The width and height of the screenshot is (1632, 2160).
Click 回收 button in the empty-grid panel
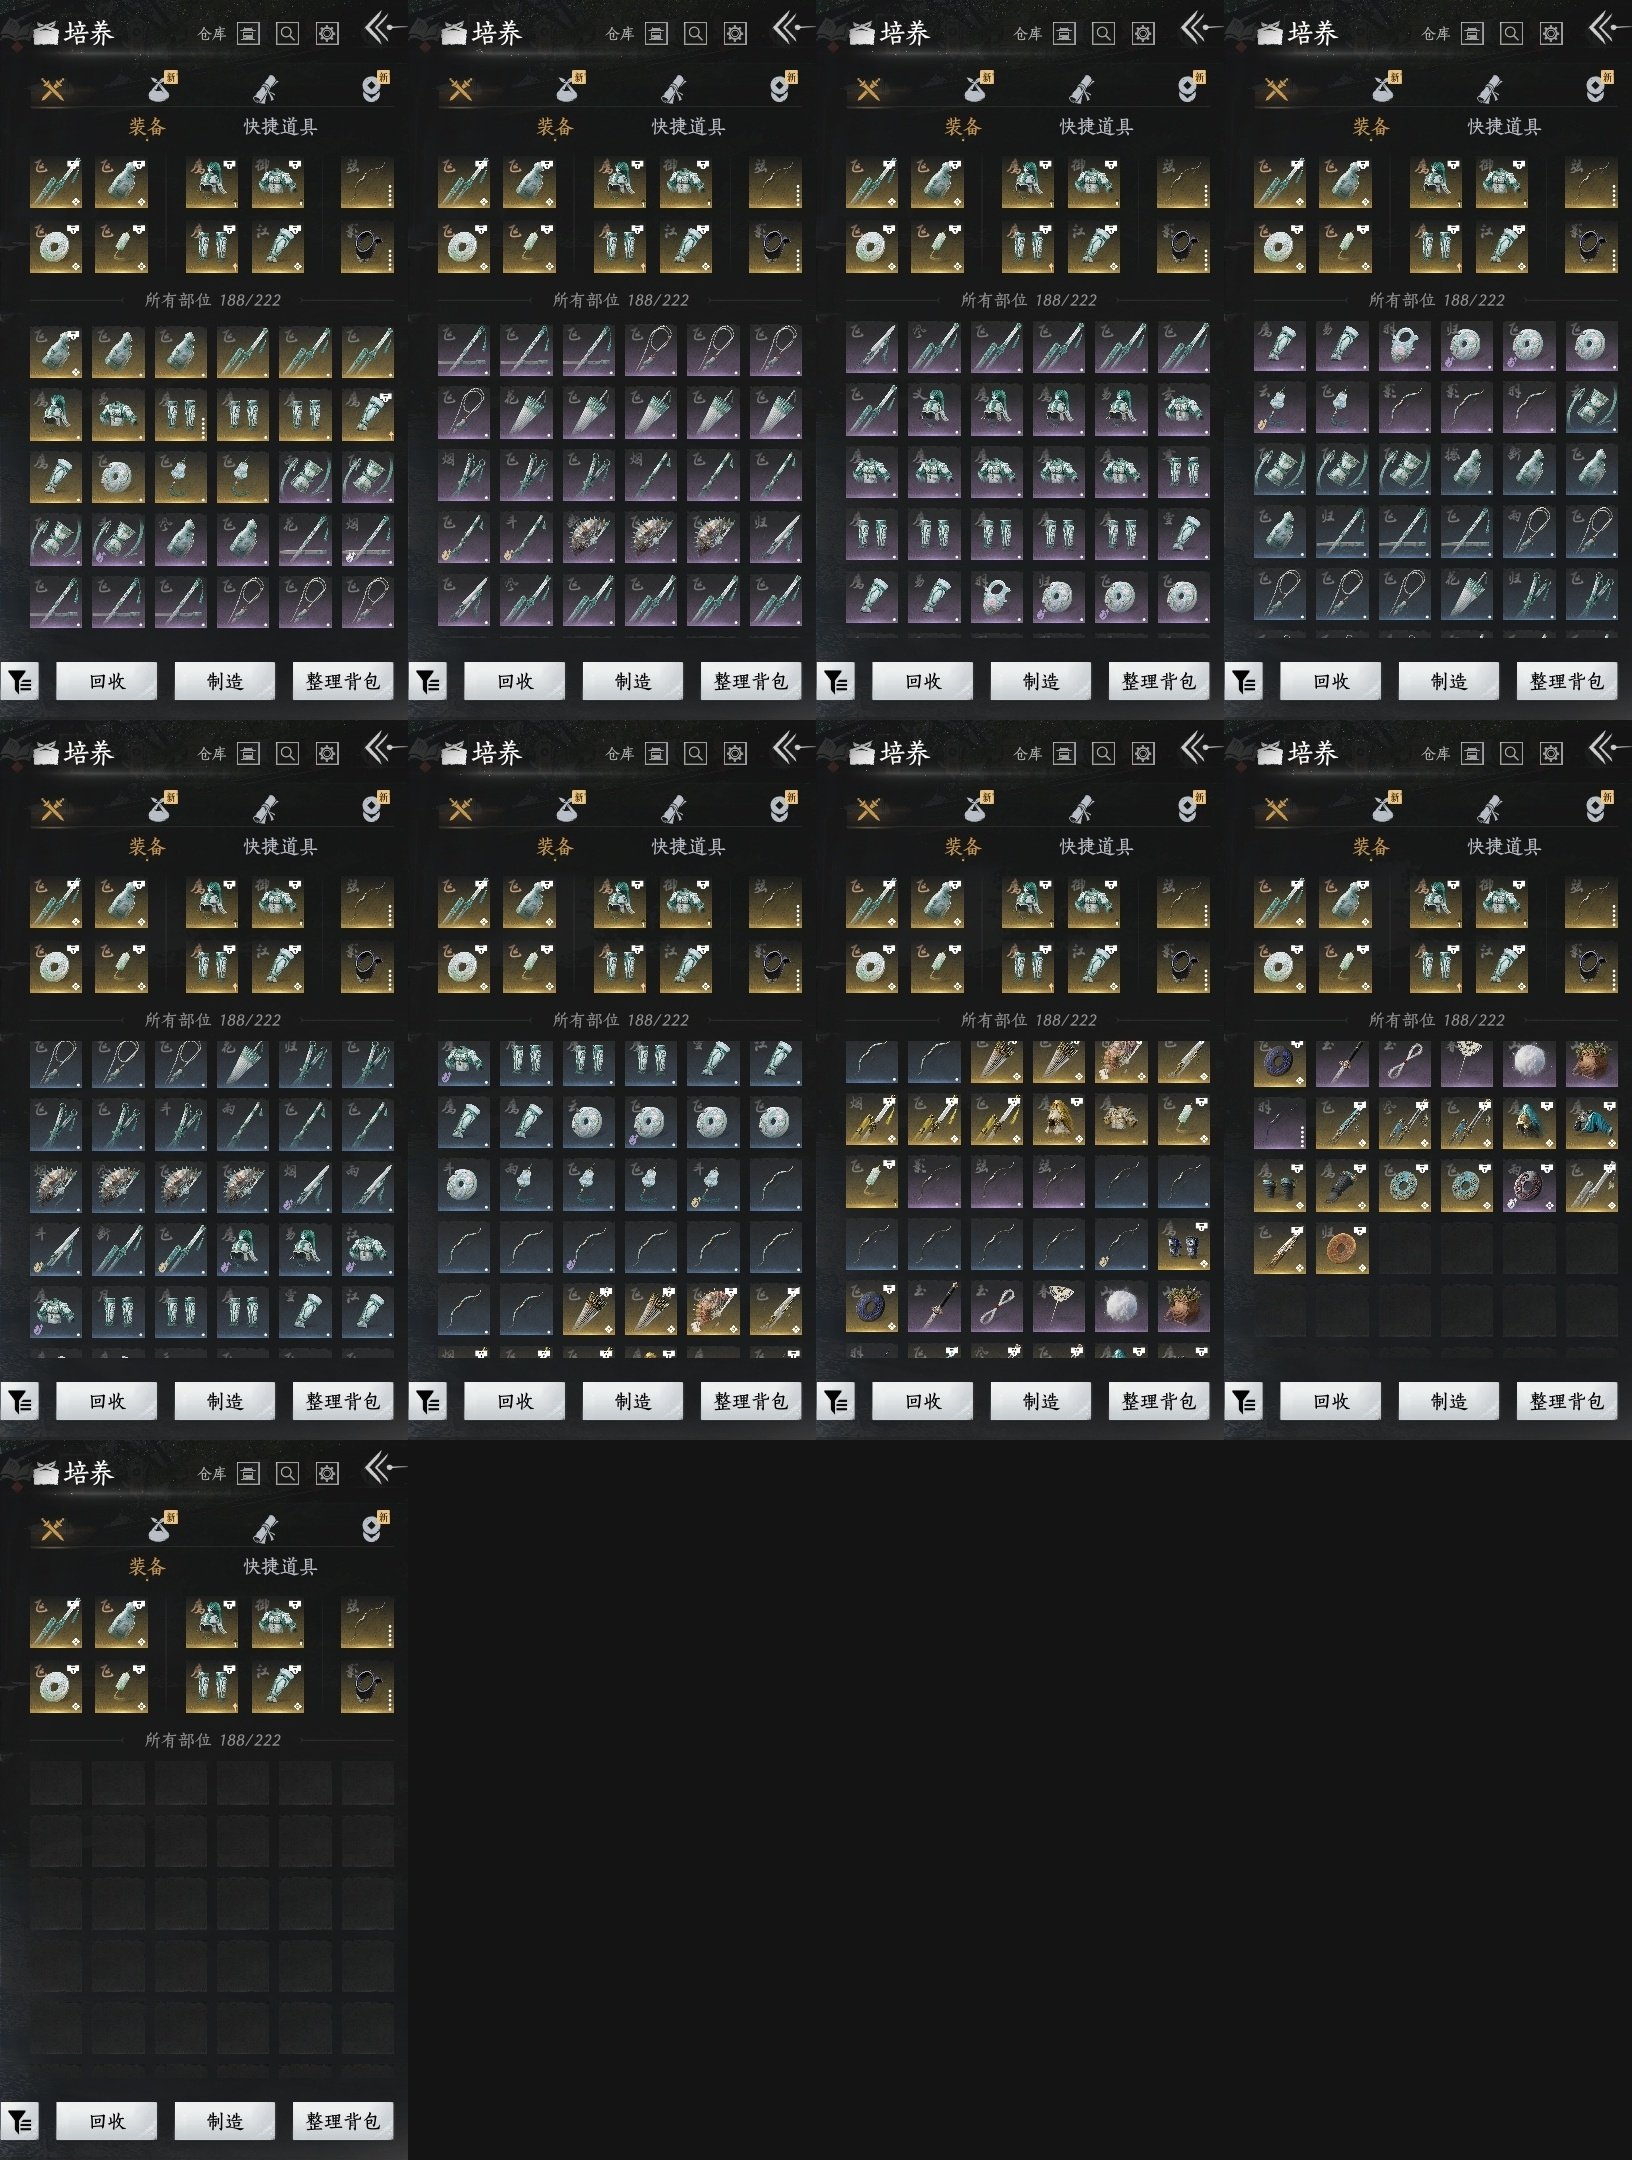(x=107, y=2121)
